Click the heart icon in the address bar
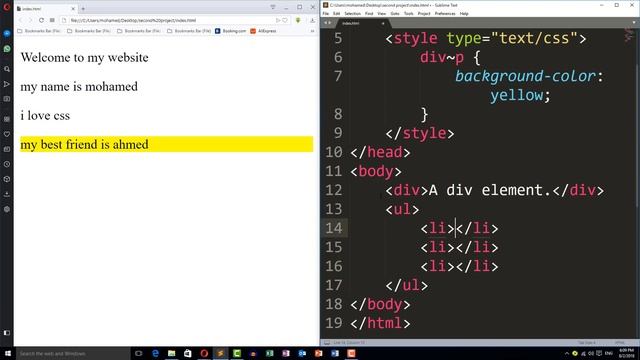The width and height of the screenshot is (640, 360). 285,20
